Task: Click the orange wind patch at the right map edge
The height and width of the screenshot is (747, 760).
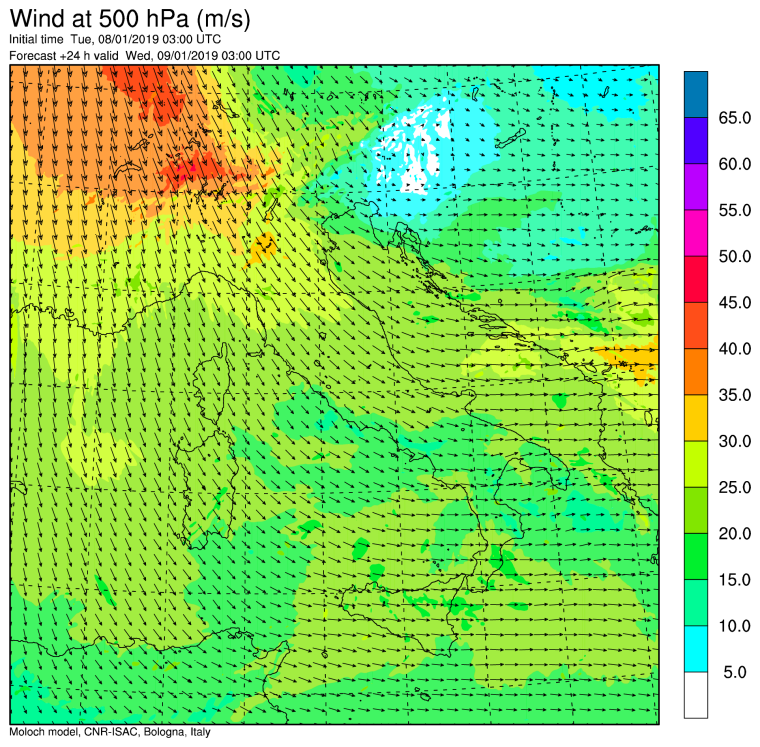Action: point(630,359)
